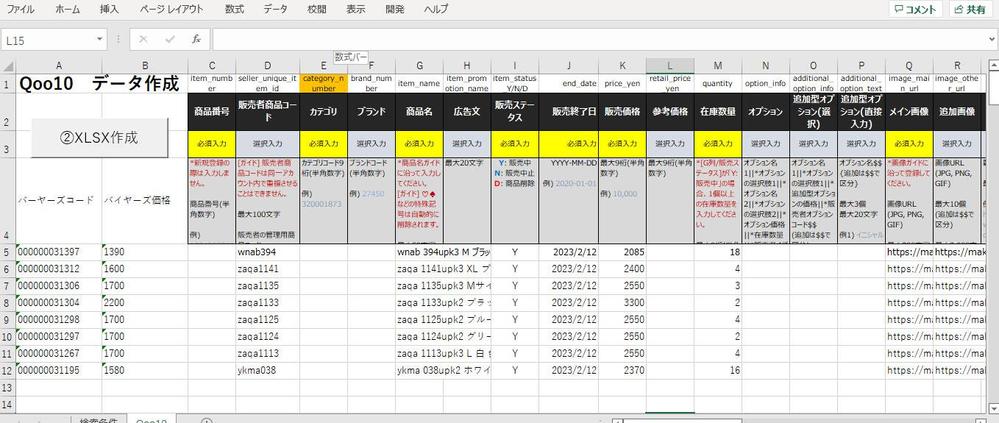Select the 販売価格 header cell
The image size is (999, 423).
(x=622, y=111)
